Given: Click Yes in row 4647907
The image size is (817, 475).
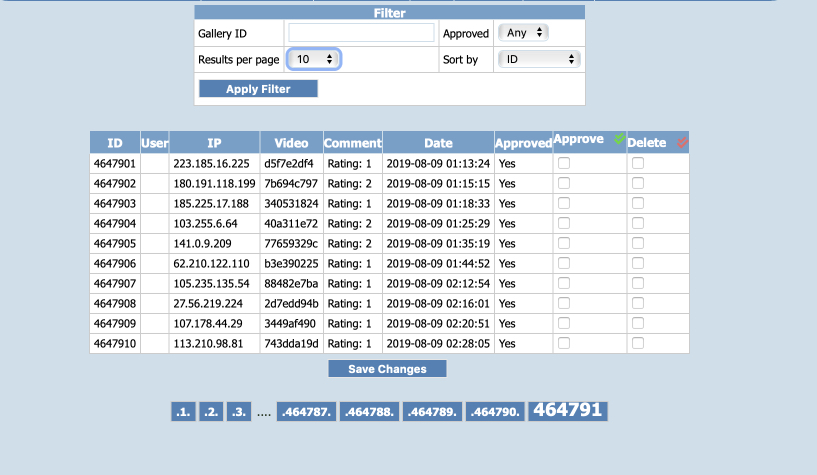Looking at the screenshot, I should click(x=507, y=283).
